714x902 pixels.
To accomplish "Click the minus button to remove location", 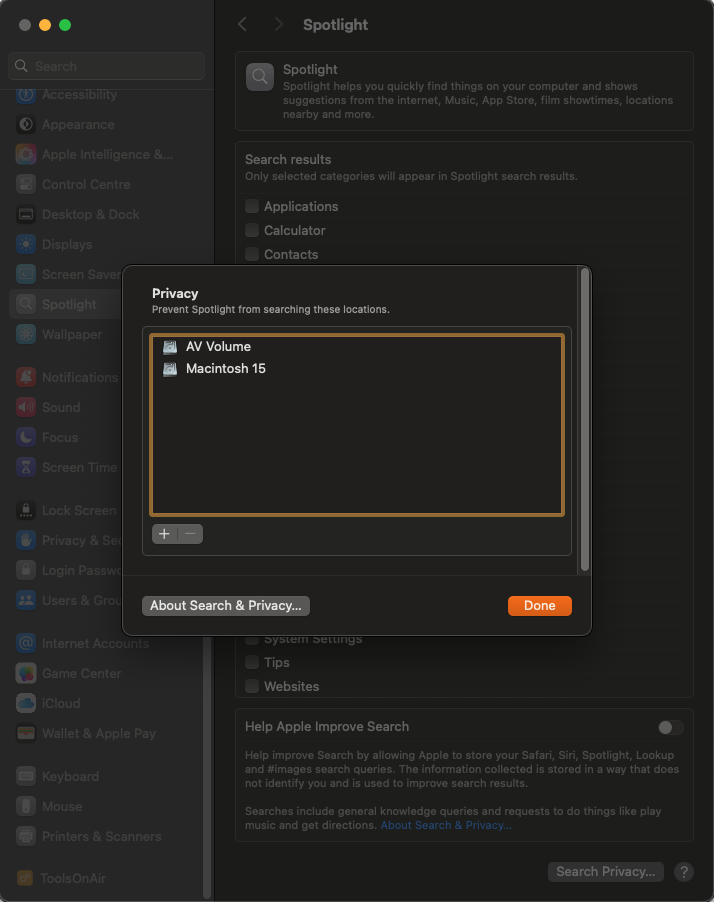I will coord(190,534).
